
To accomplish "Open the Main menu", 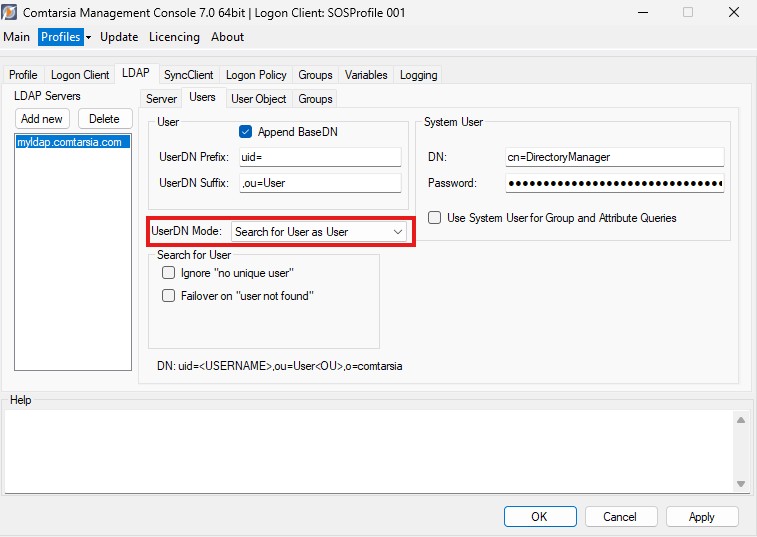I will pyautogui.click(x=17, y=37).
